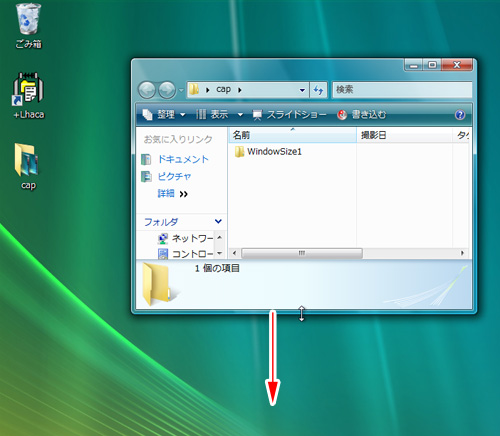Click the horizontal scrollbar thumb
500x436 pixels.
(x=302, y=253)
